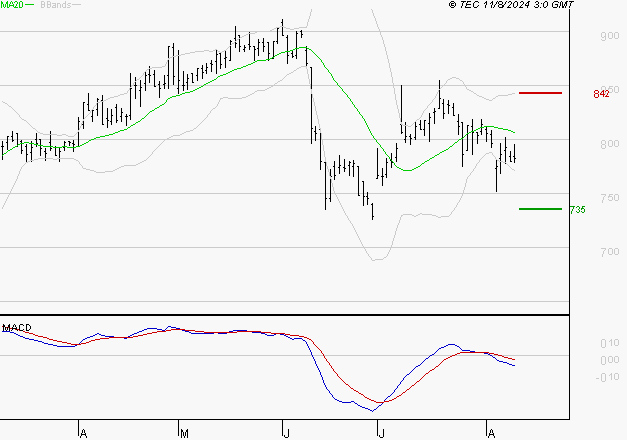The image size is (627, 440).
Task: Click the 700 price axis label
Action: pyautogui.click(x=609, y=252)
